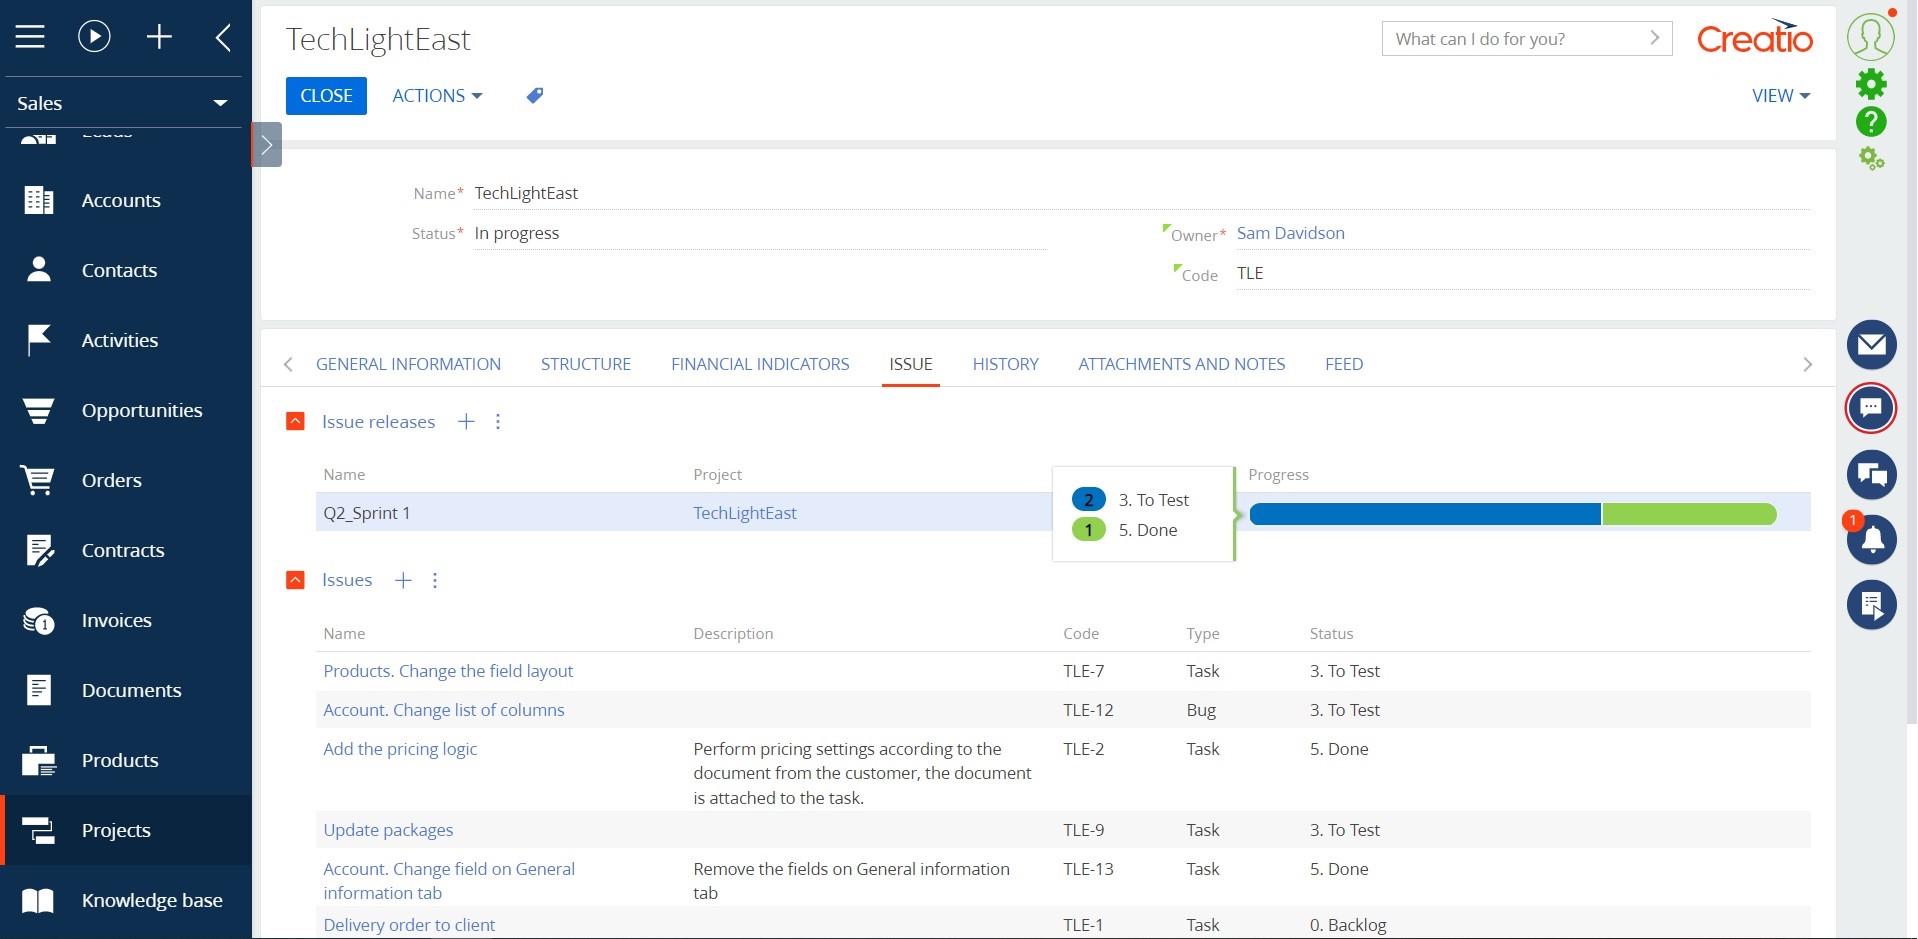Screen dimensions: 1918x939
Task: Switch to the History tab
Action: click(1005, 364)
